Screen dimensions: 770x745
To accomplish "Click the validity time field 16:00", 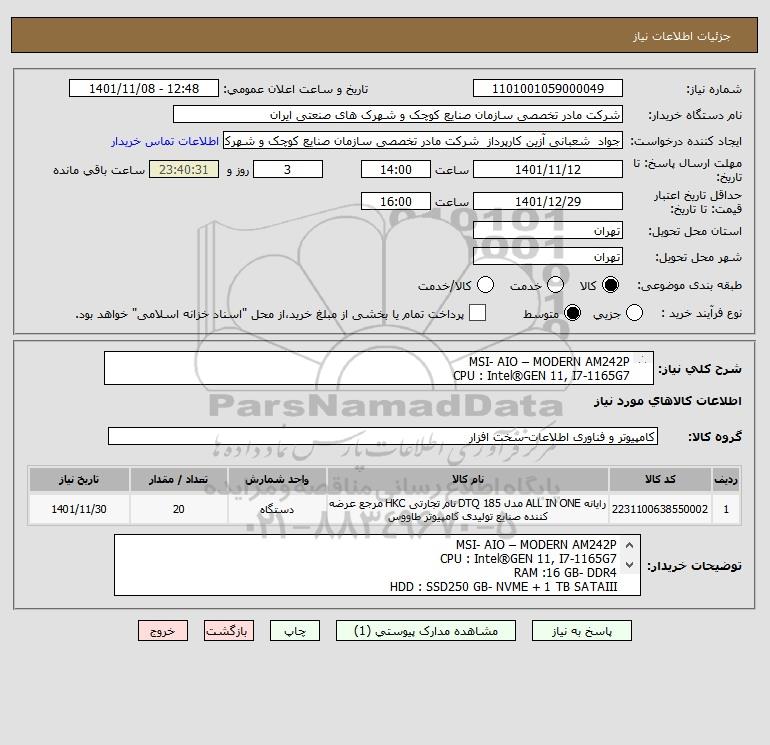I will coord(396,201).
